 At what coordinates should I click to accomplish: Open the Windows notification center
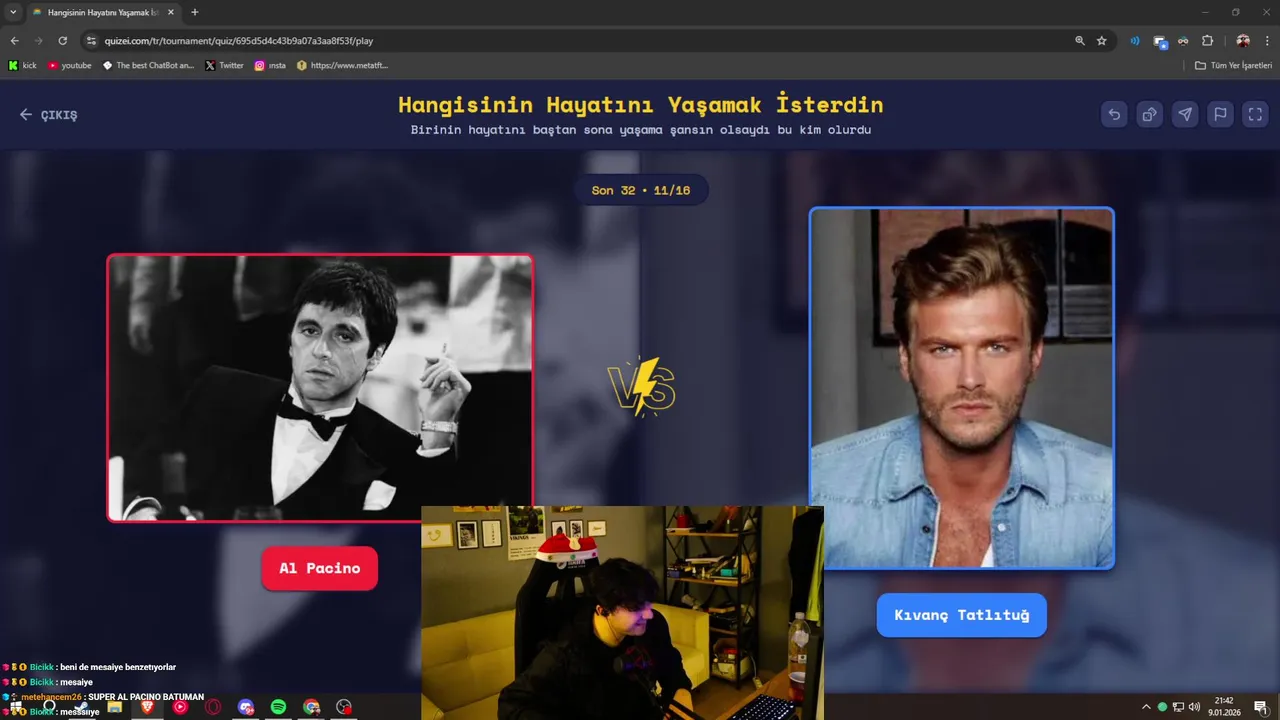(1261, 707)
